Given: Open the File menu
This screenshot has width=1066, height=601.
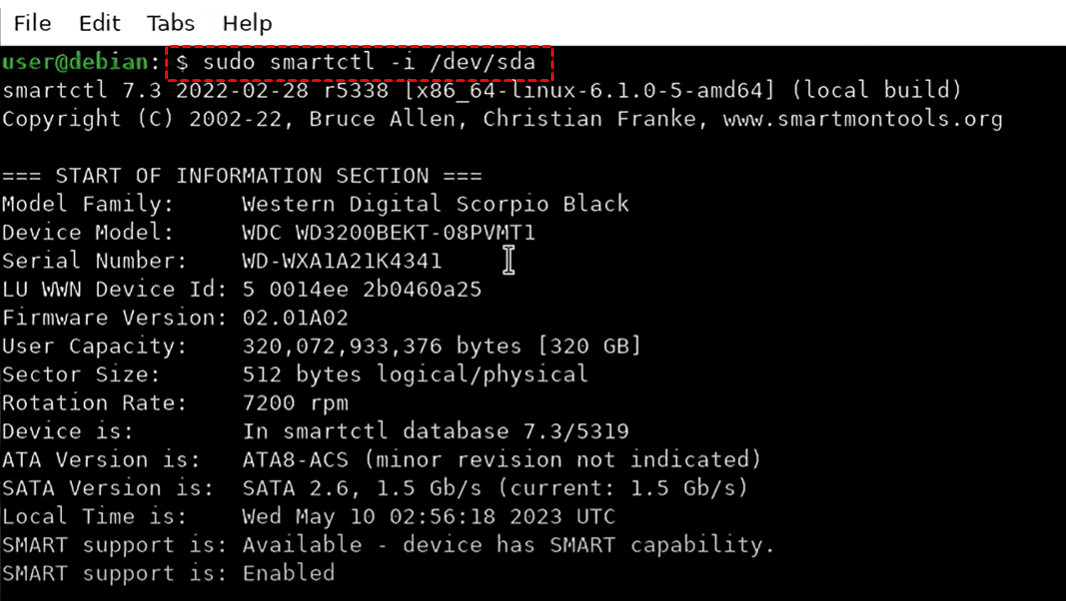Looking at the screenshot, I should point(32,23).
